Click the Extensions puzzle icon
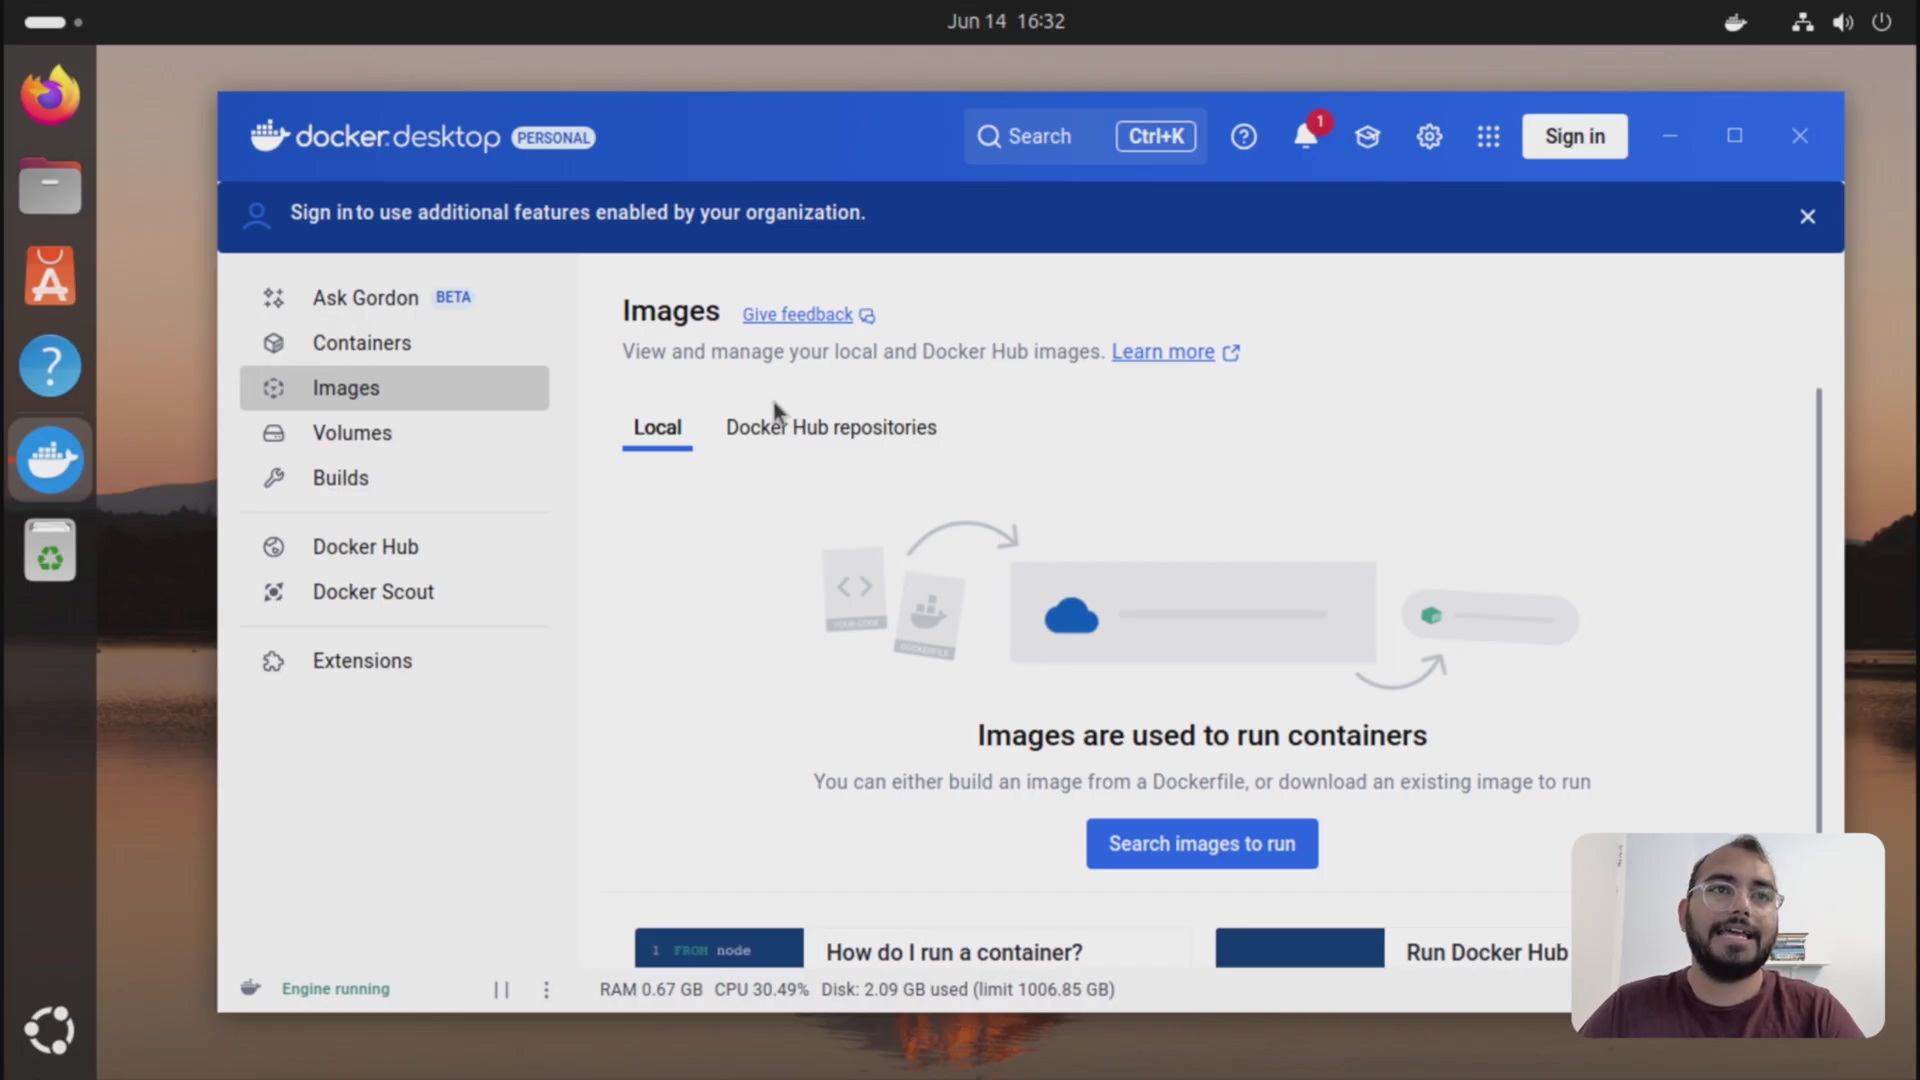 [x=273, y=661]
